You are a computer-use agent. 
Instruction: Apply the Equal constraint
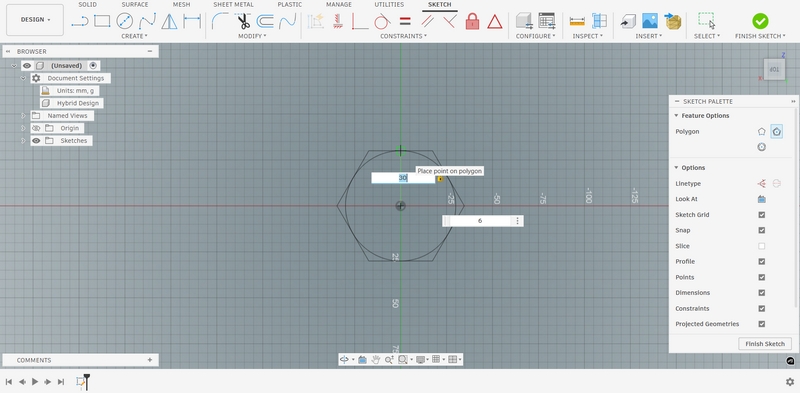[x=405, y=21]
